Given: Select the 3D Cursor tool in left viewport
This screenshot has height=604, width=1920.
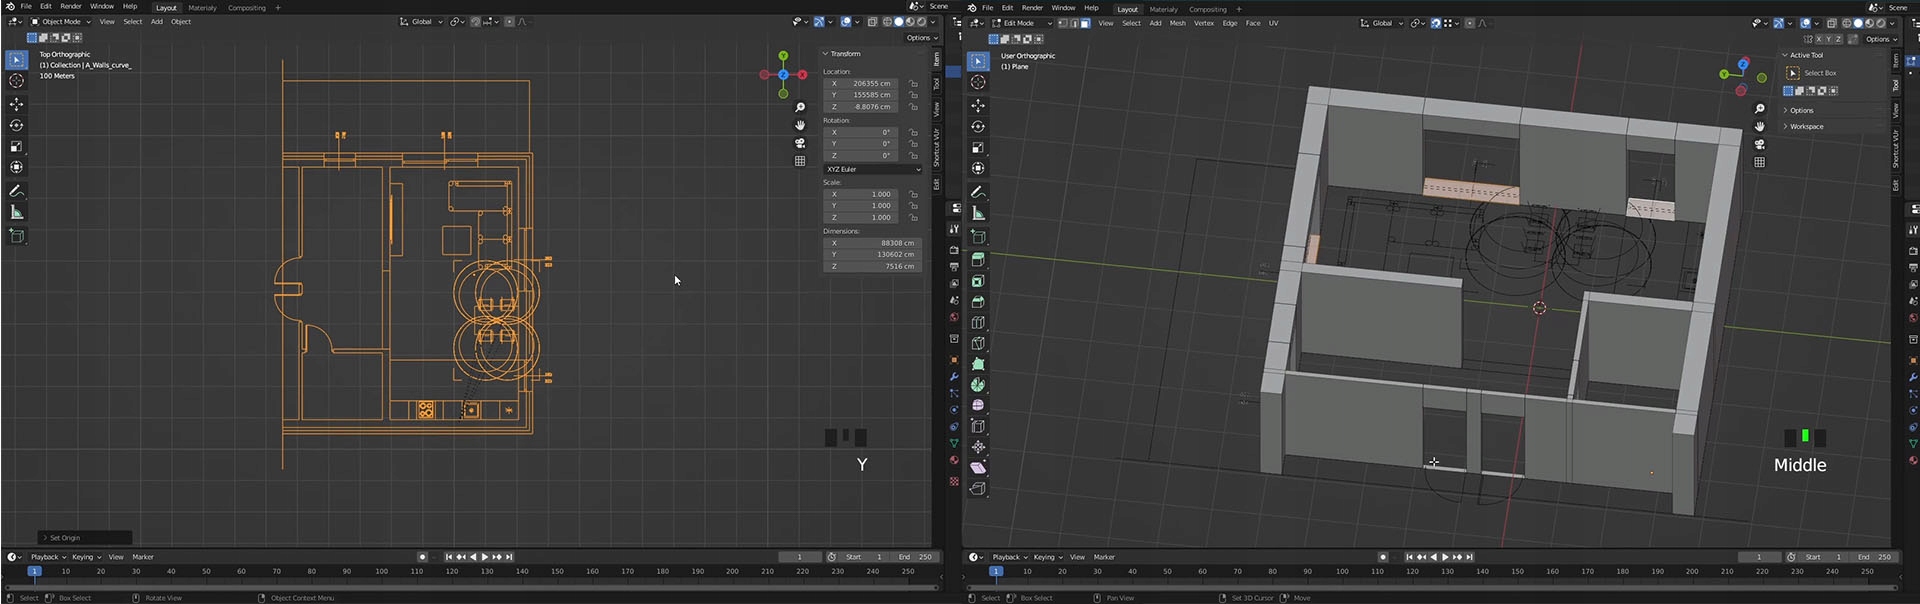Looking at the screenshot, I should (x=16, y=82).
